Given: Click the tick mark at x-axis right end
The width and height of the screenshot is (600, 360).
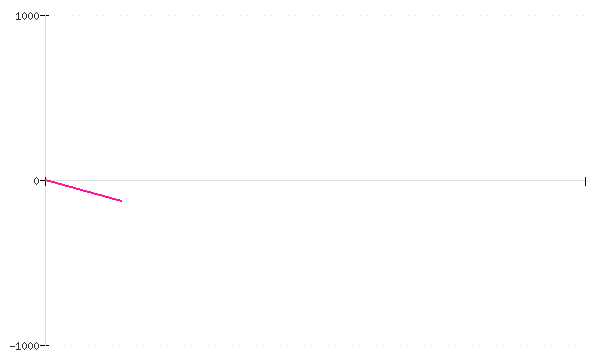Looking at the screenshot, I should click(585, 181).
